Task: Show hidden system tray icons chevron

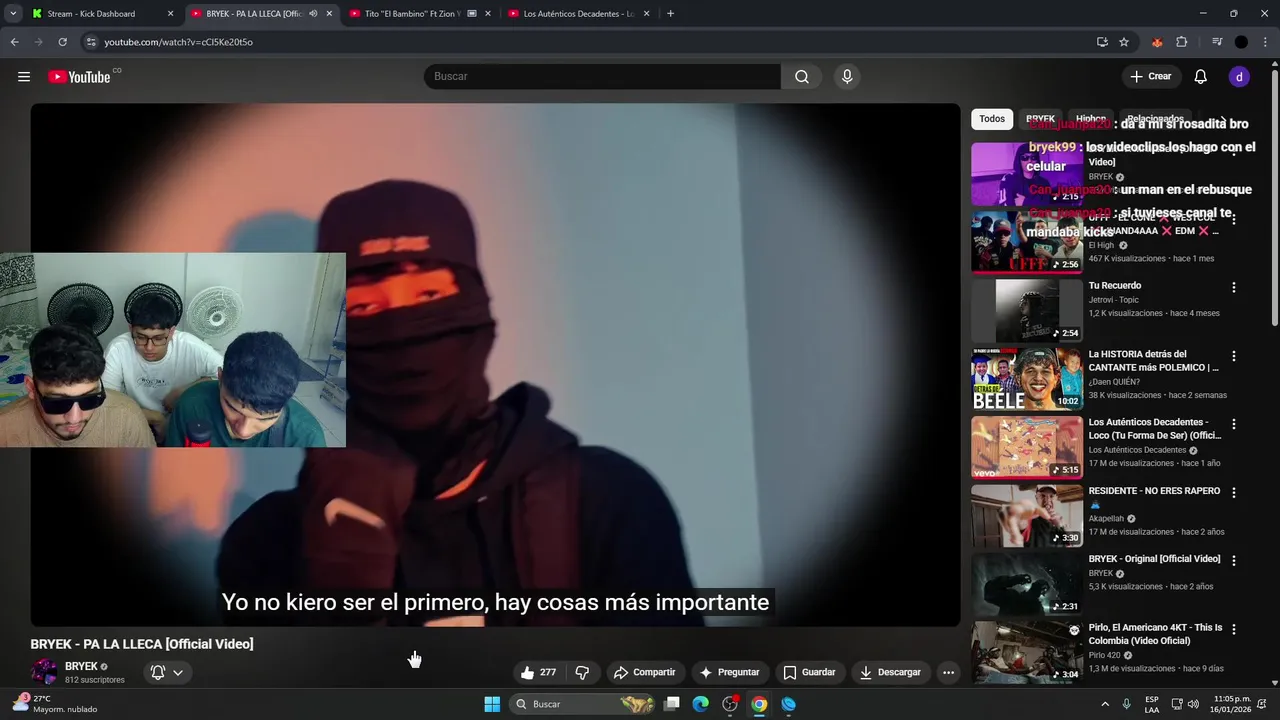Action: (1105, 704)
